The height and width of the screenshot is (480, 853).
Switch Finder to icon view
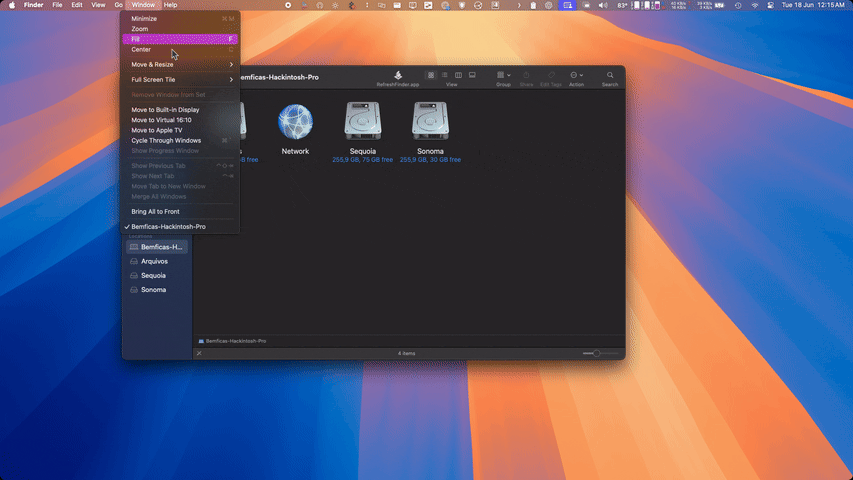pyautogui.click(x=431, y=75)
